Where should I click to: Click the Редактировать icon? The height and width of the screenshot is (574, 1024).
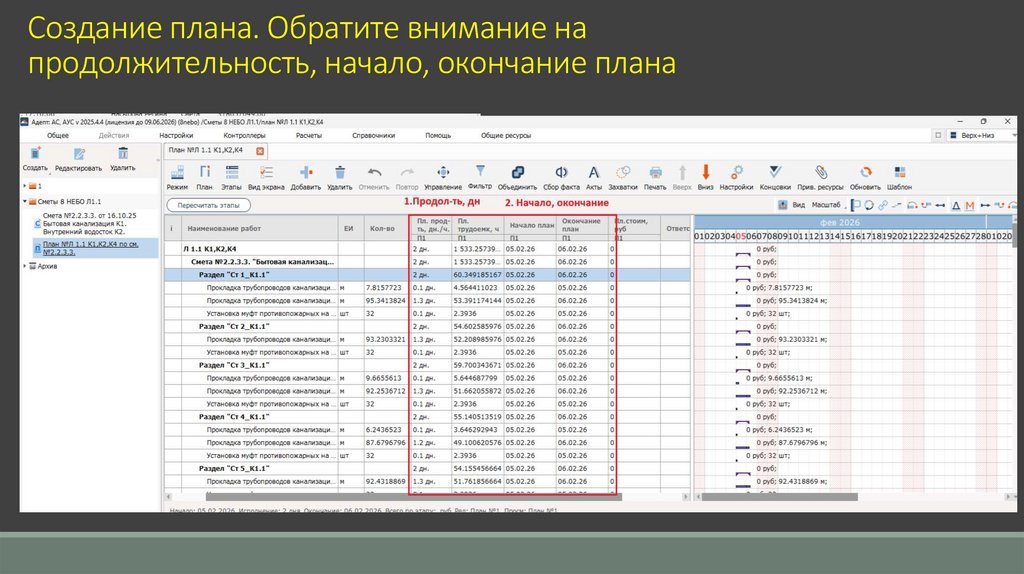coord(79,154)
